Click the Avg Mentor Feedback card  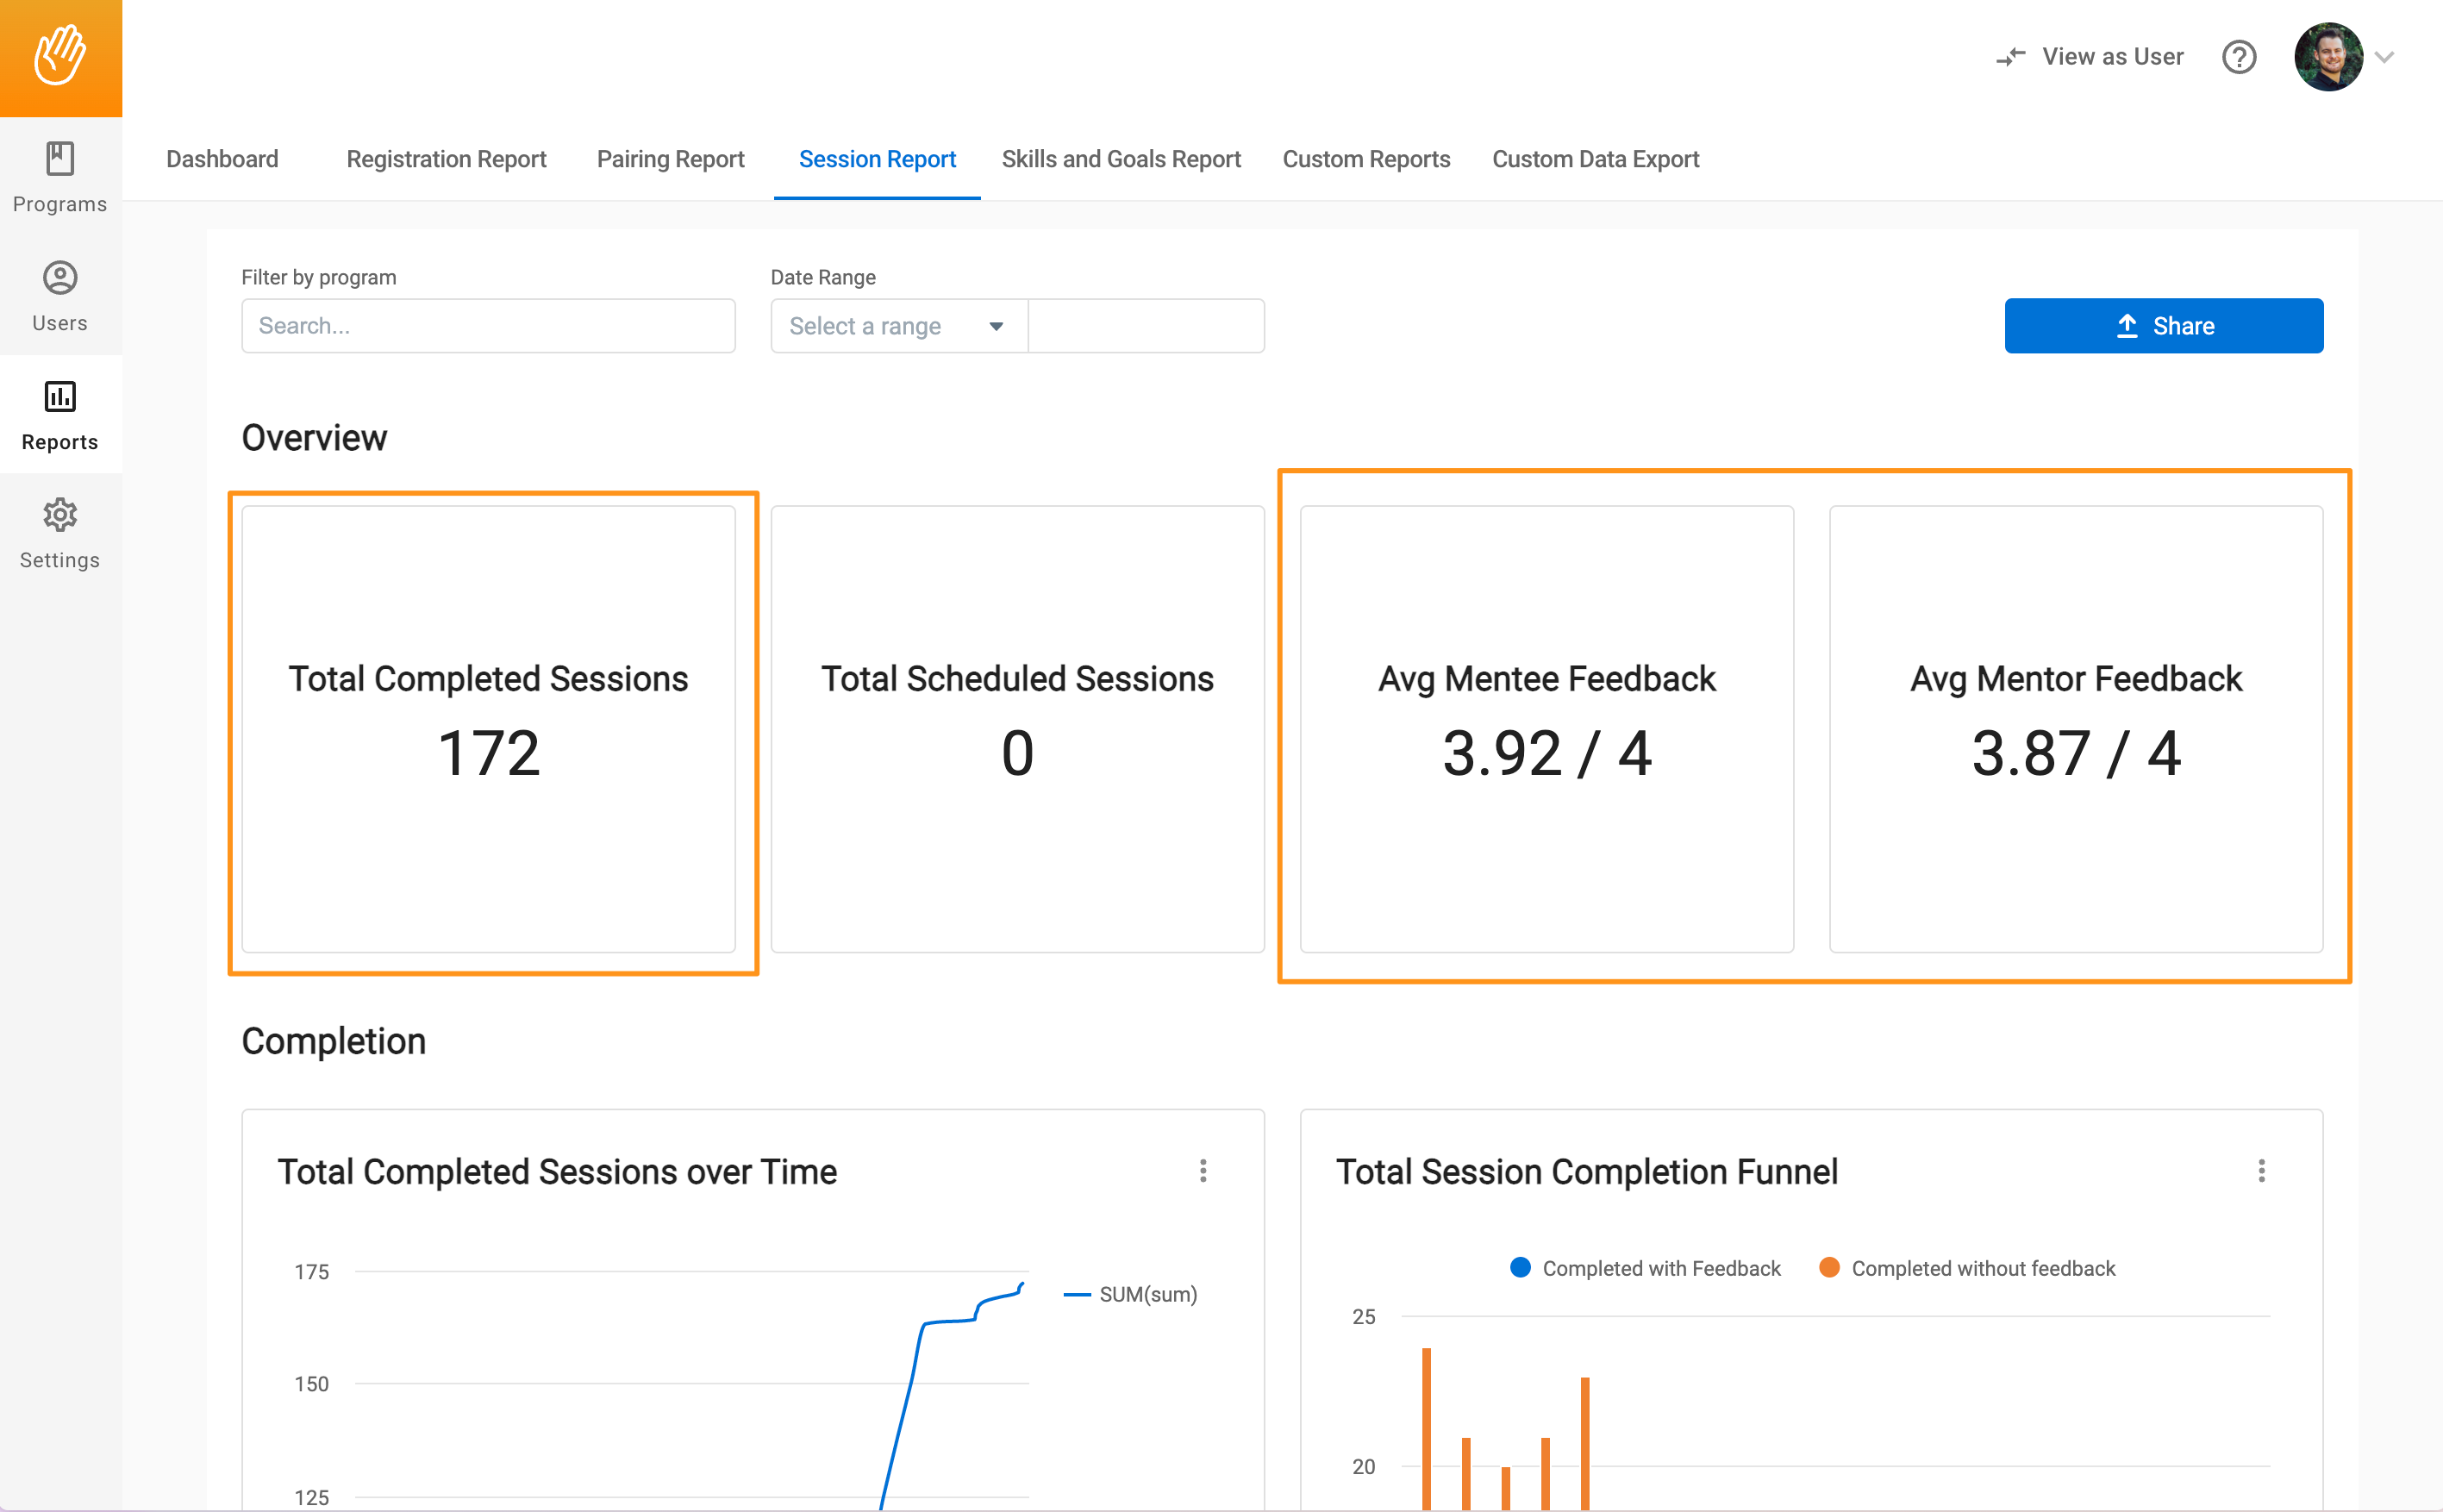[2075, 729]
